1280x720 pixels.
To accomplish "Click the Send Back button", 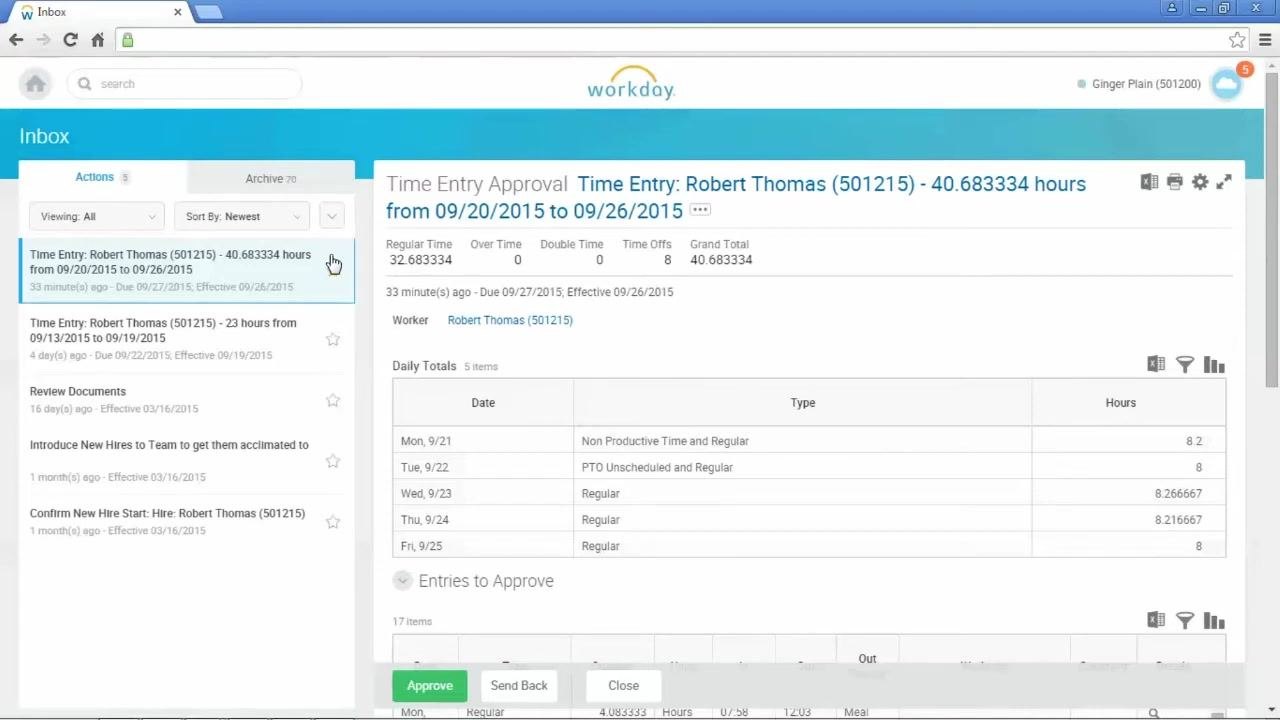I will pos(519,686).
